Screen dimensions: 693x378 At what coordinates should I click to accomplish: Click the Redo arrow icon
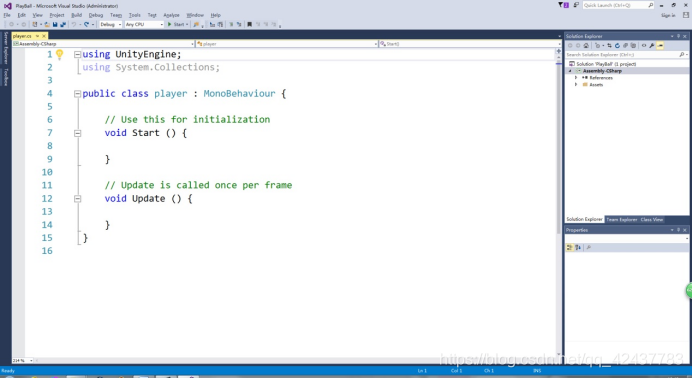click(86, 24)
